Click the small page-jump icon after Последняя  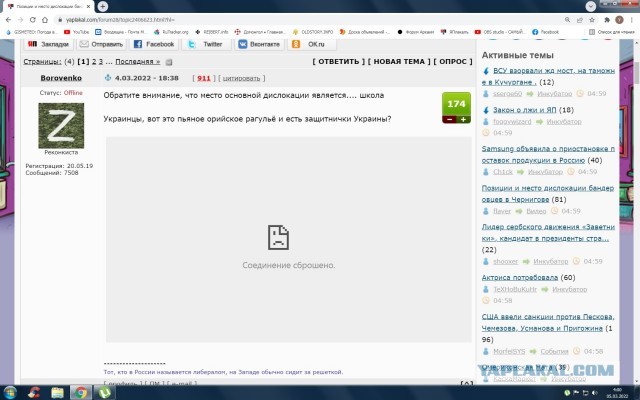click(169, 62)
